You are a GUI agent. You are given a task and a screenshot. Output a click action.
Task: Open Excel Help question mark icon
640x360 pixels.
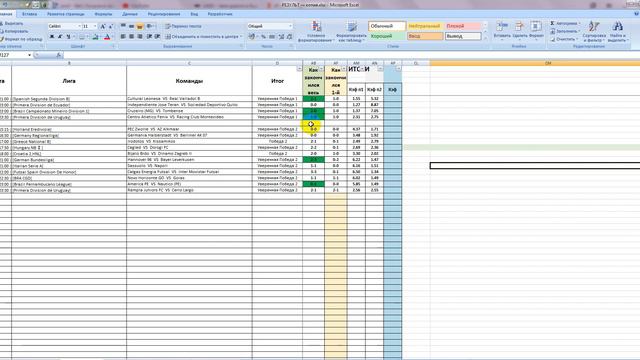click(x=637, y=14)
